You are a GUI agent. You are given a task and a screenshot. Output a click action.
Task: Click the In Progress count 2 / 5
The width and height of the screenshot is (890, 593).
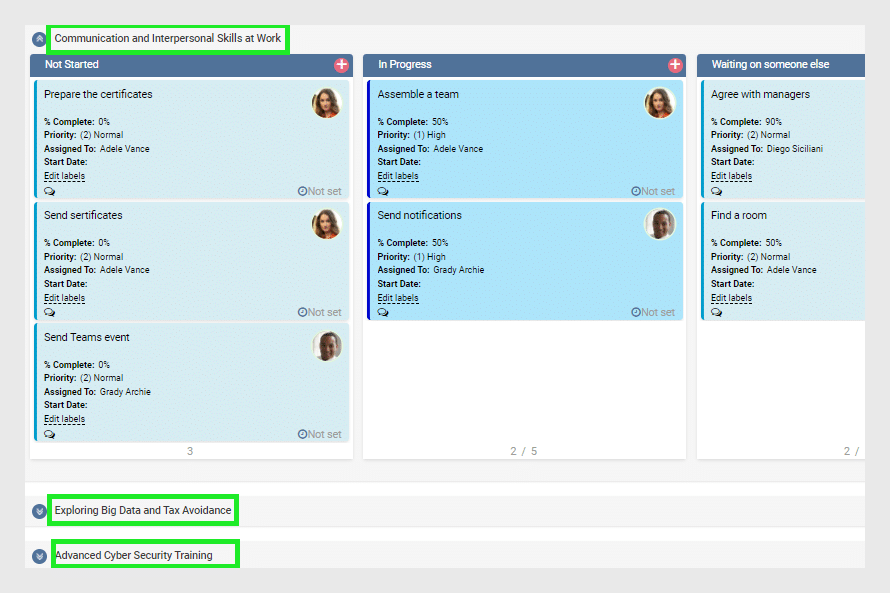click(x=523, y=451)
